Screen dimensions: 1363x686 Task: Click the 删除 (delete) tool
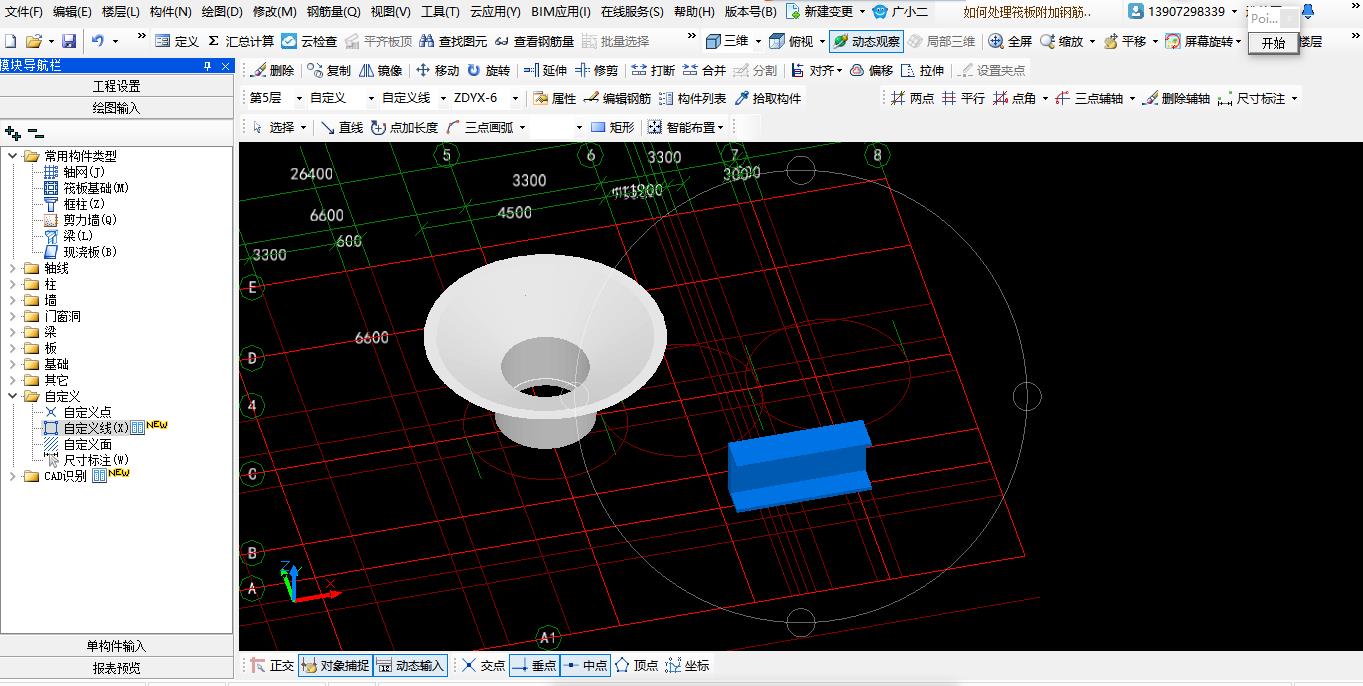coord(272,71)
